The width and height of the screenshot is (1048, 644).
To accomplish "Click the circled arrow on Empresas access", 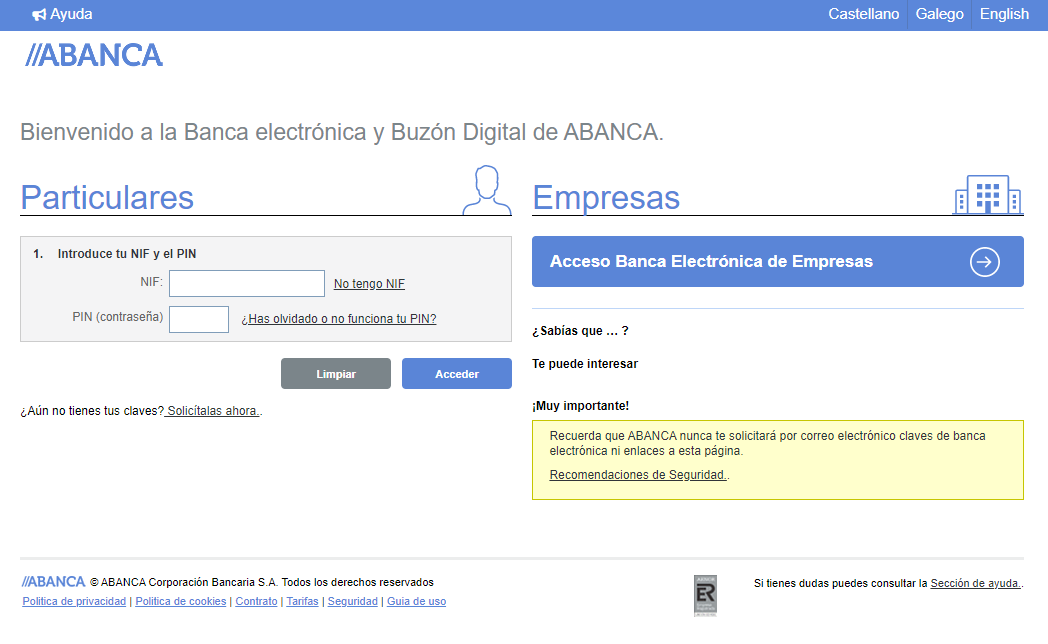I will tap(984, 262).
